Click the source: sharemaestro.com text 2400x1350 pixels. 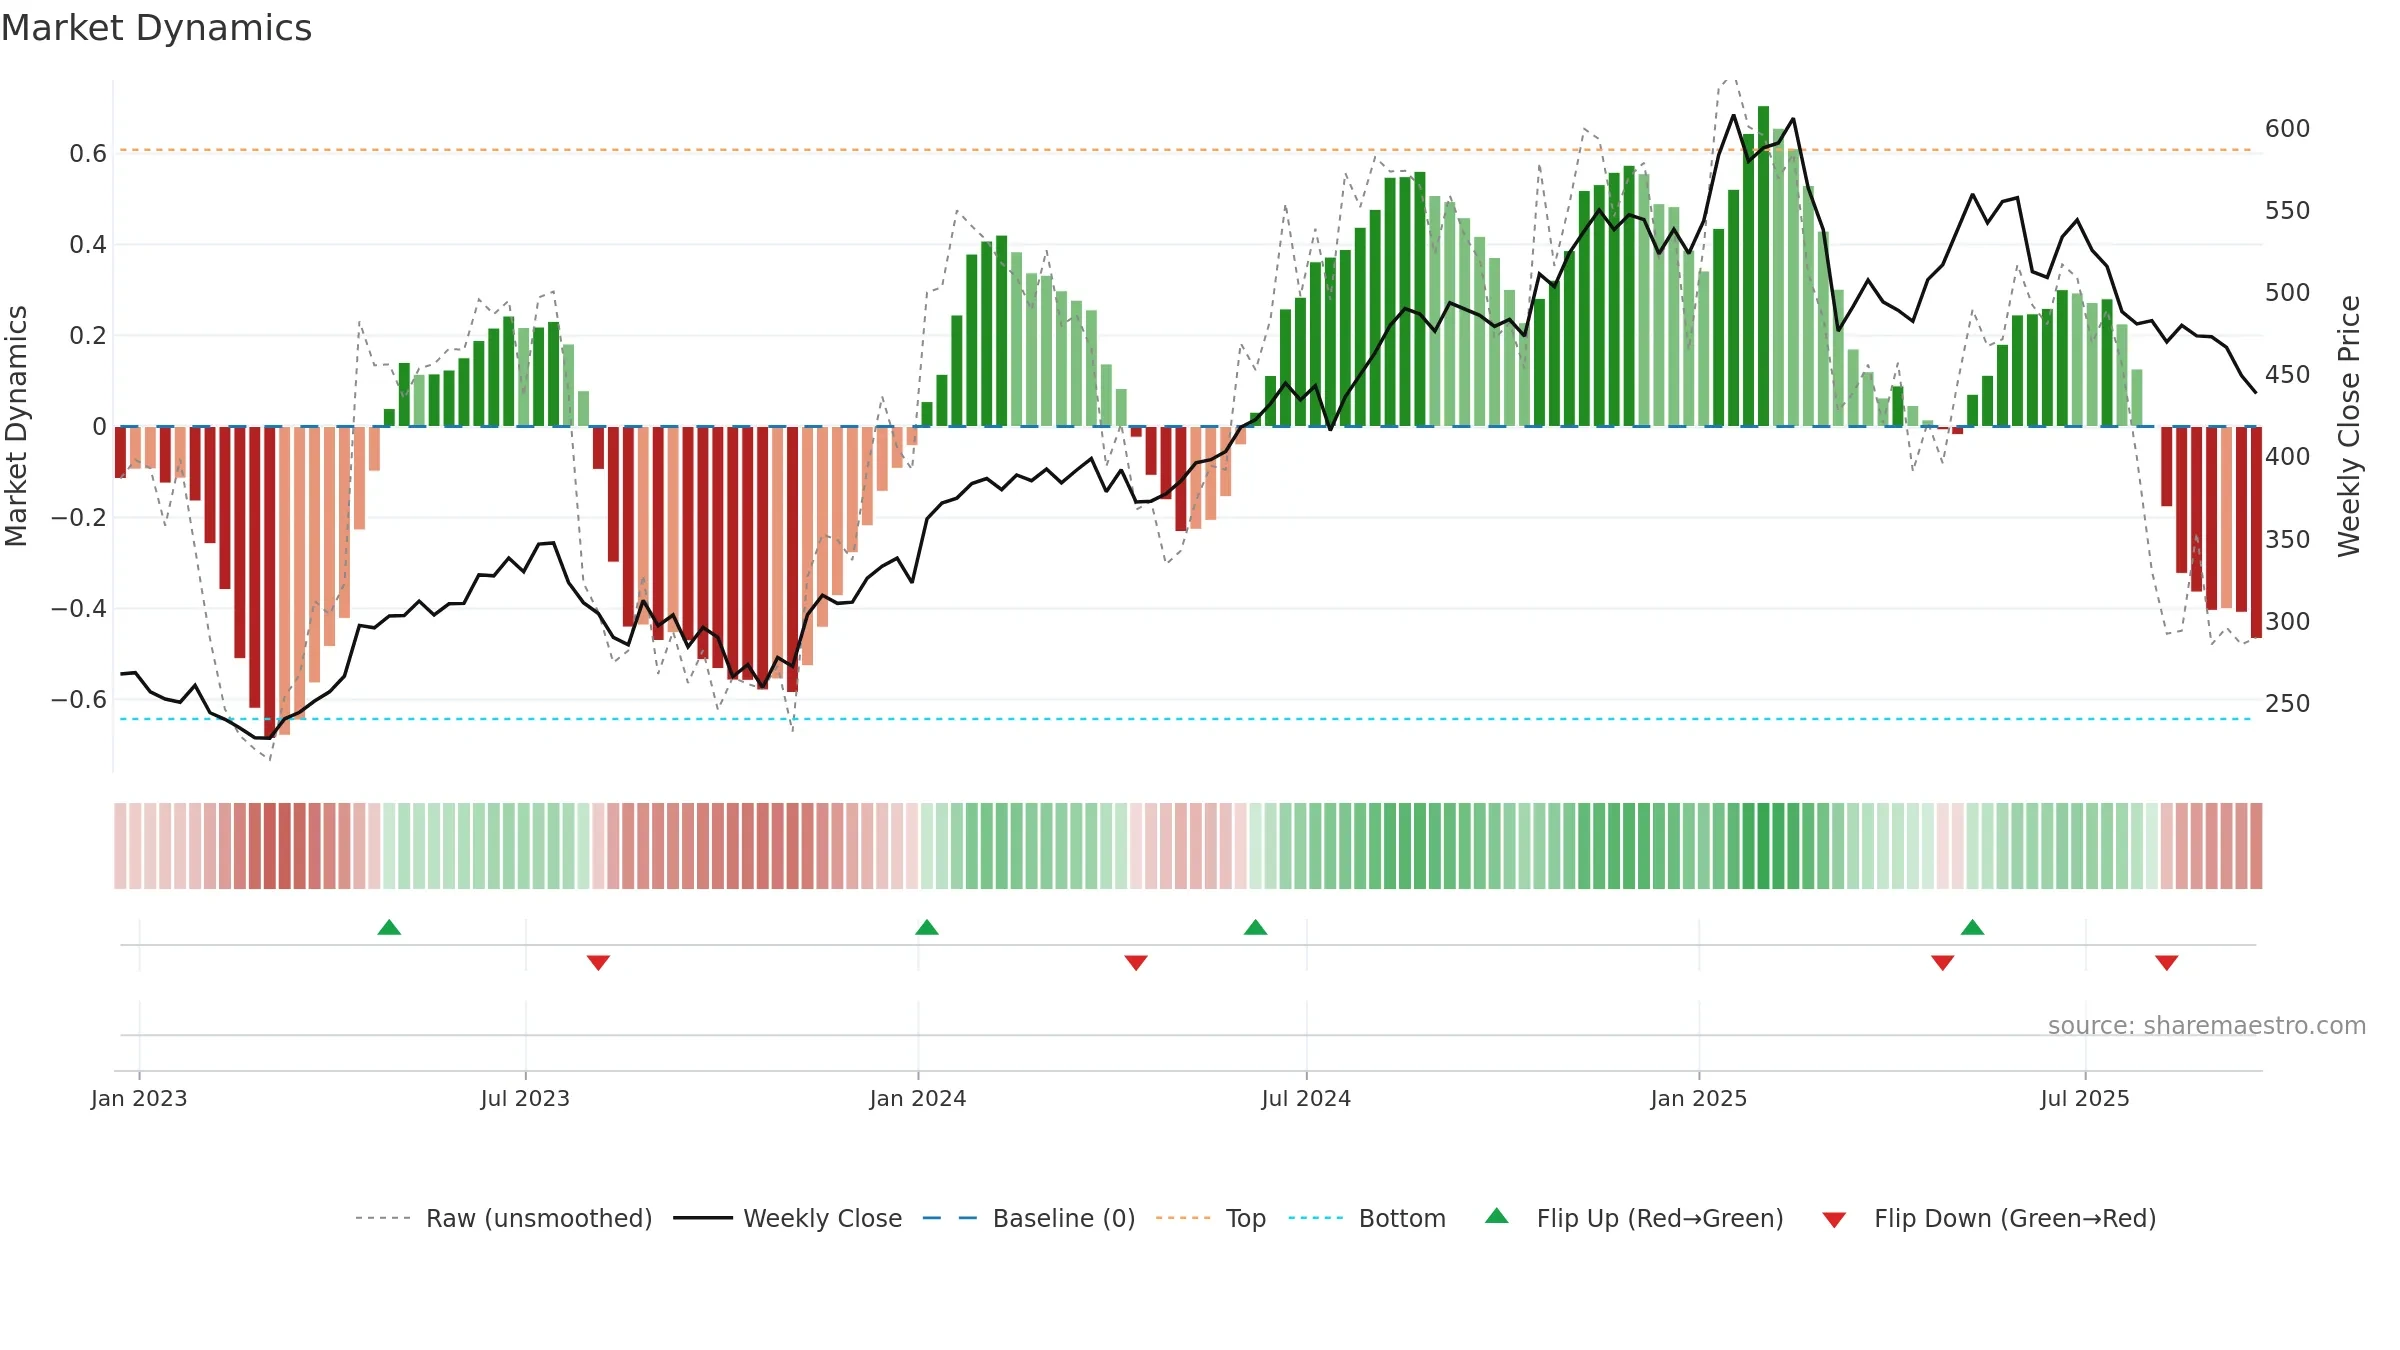tap(2207, 1025)
